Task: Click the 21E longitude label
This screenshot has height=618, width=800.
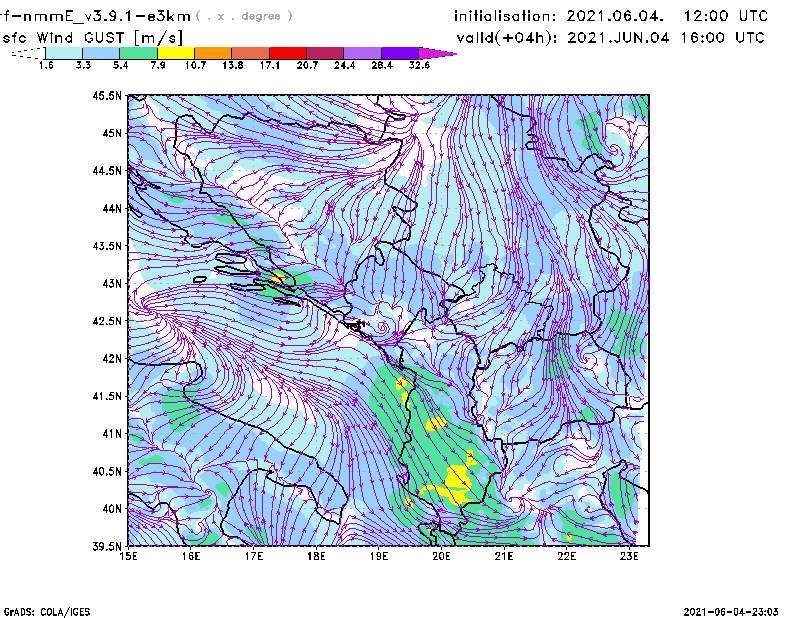Action: (504, 556)
